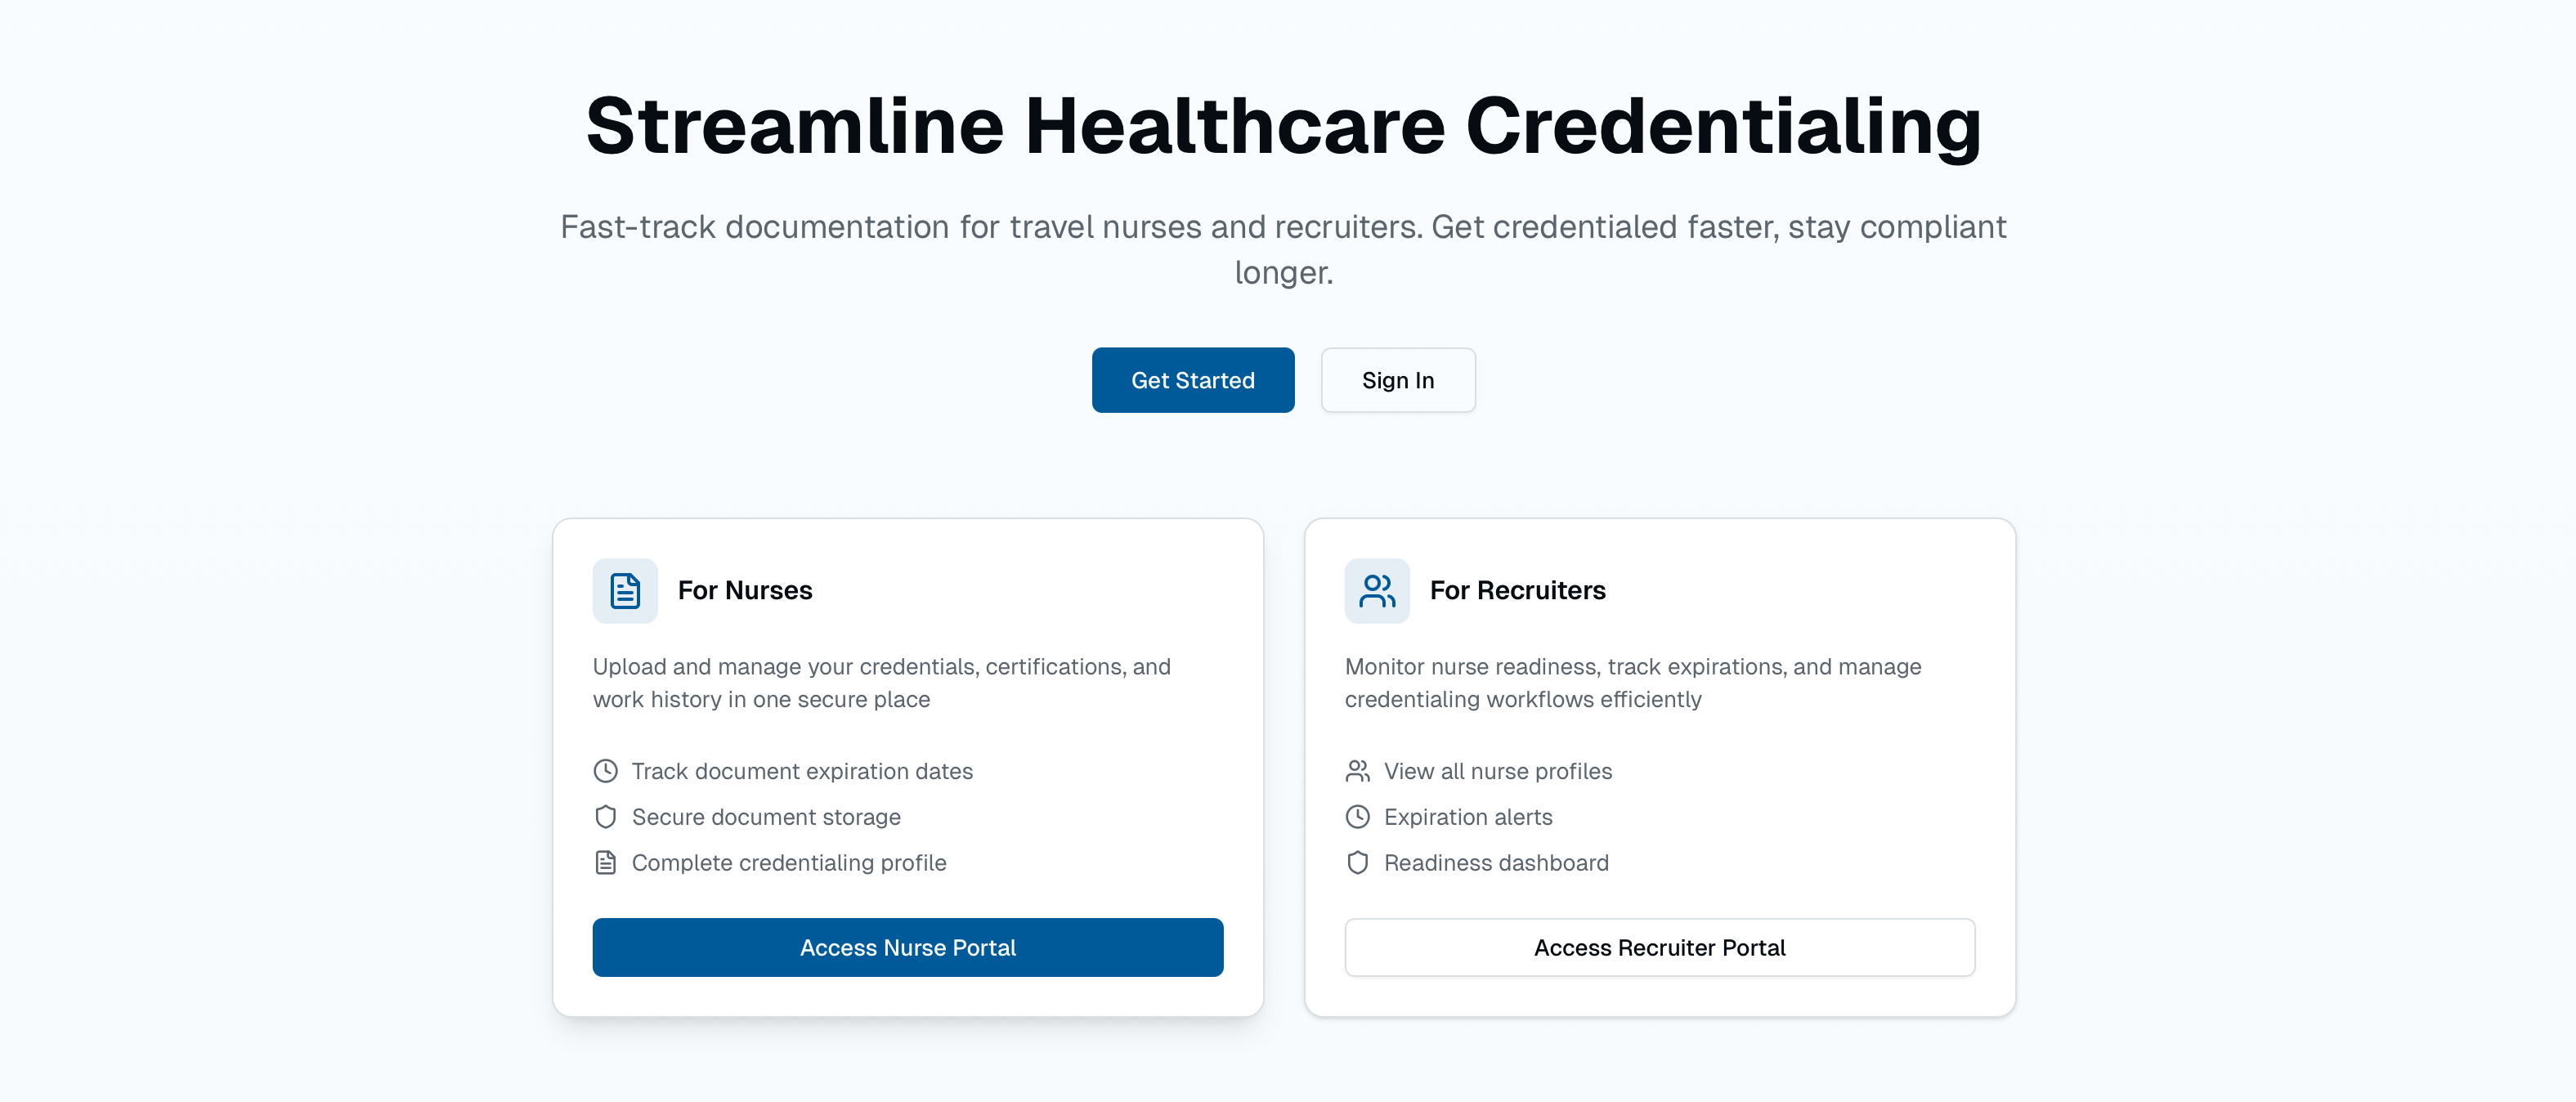Click the Secure document storage text
Viewport: 2576px width, 1102px height.
[x=766, y=817]
